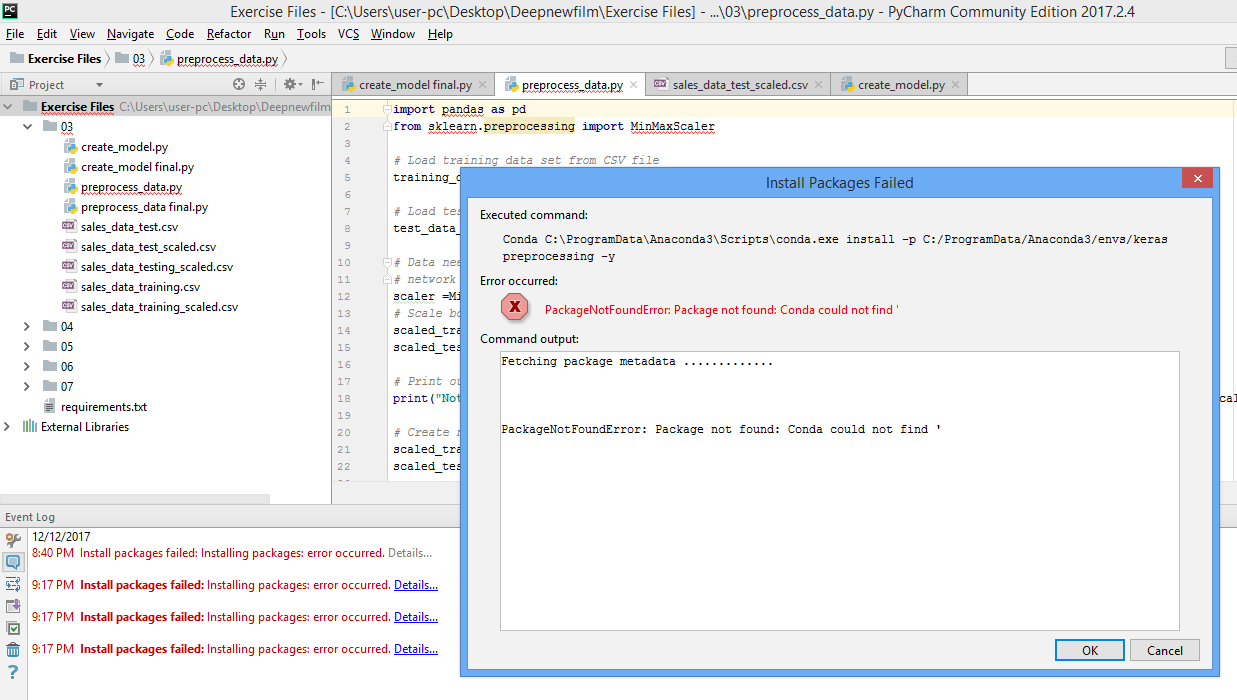Open Details link of 8:40 PM log entry
Screen dimensions: 1237x700
[410, 553]
